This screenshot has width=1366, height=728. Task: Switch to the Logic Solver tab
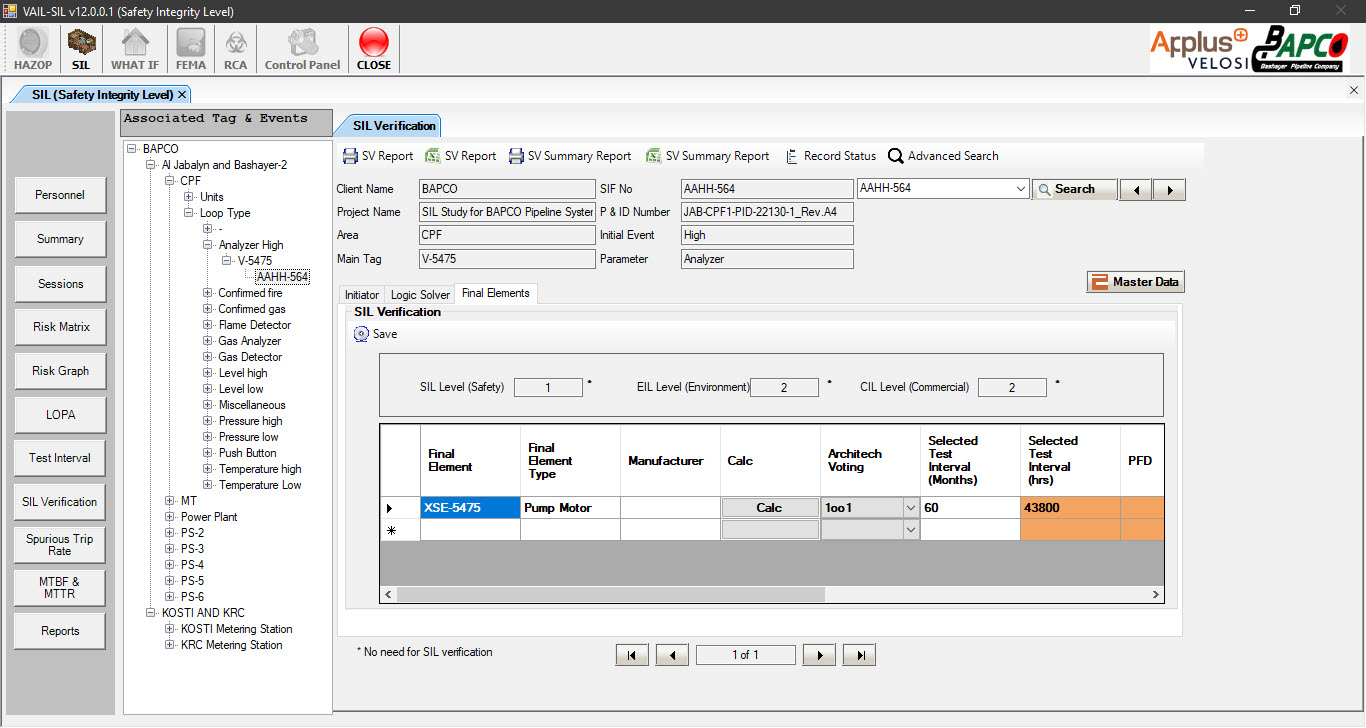click(420, 295)
